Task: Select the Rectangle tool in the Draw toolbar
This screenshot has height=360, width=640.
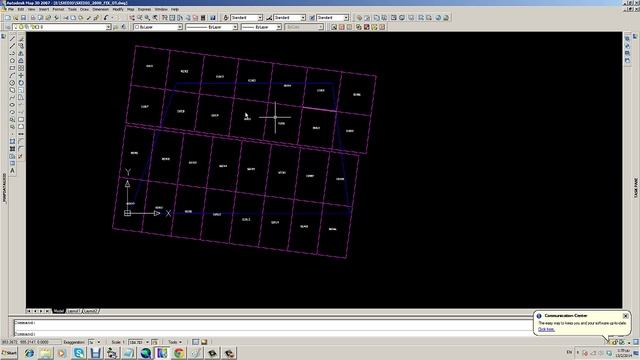Action: (x=12, y=68)
